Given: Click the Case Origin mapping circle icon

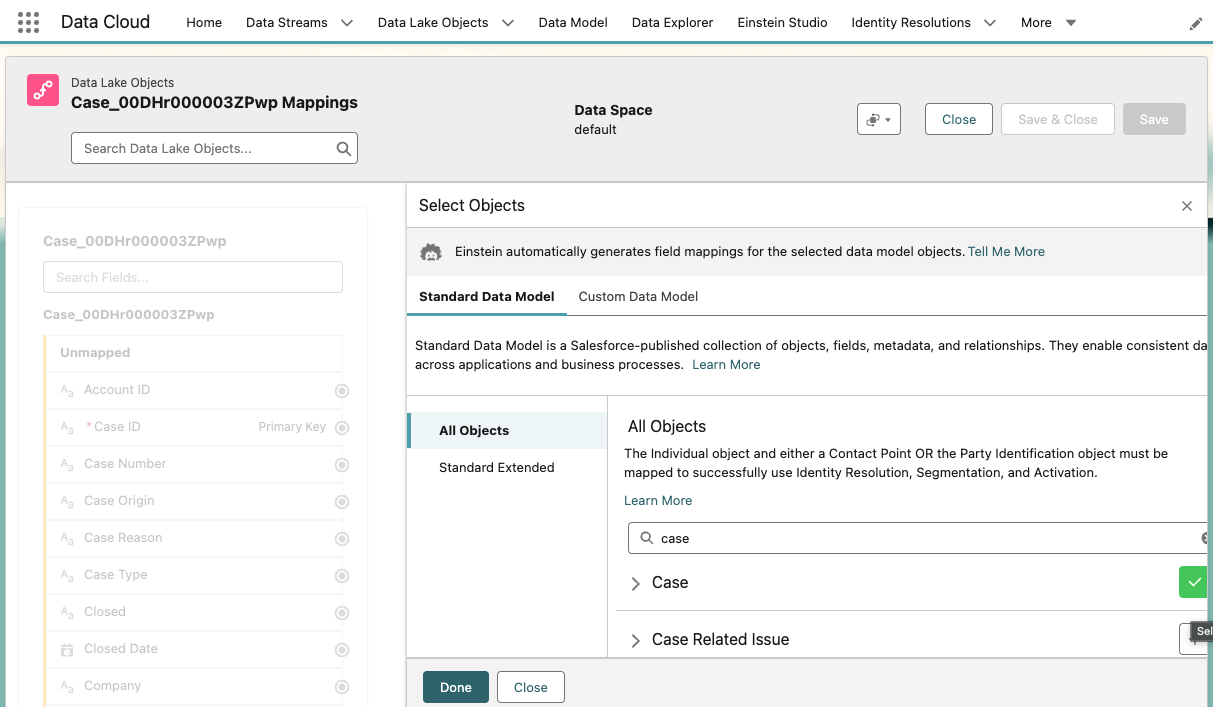Looking at the screenshot, I should 342,502.
